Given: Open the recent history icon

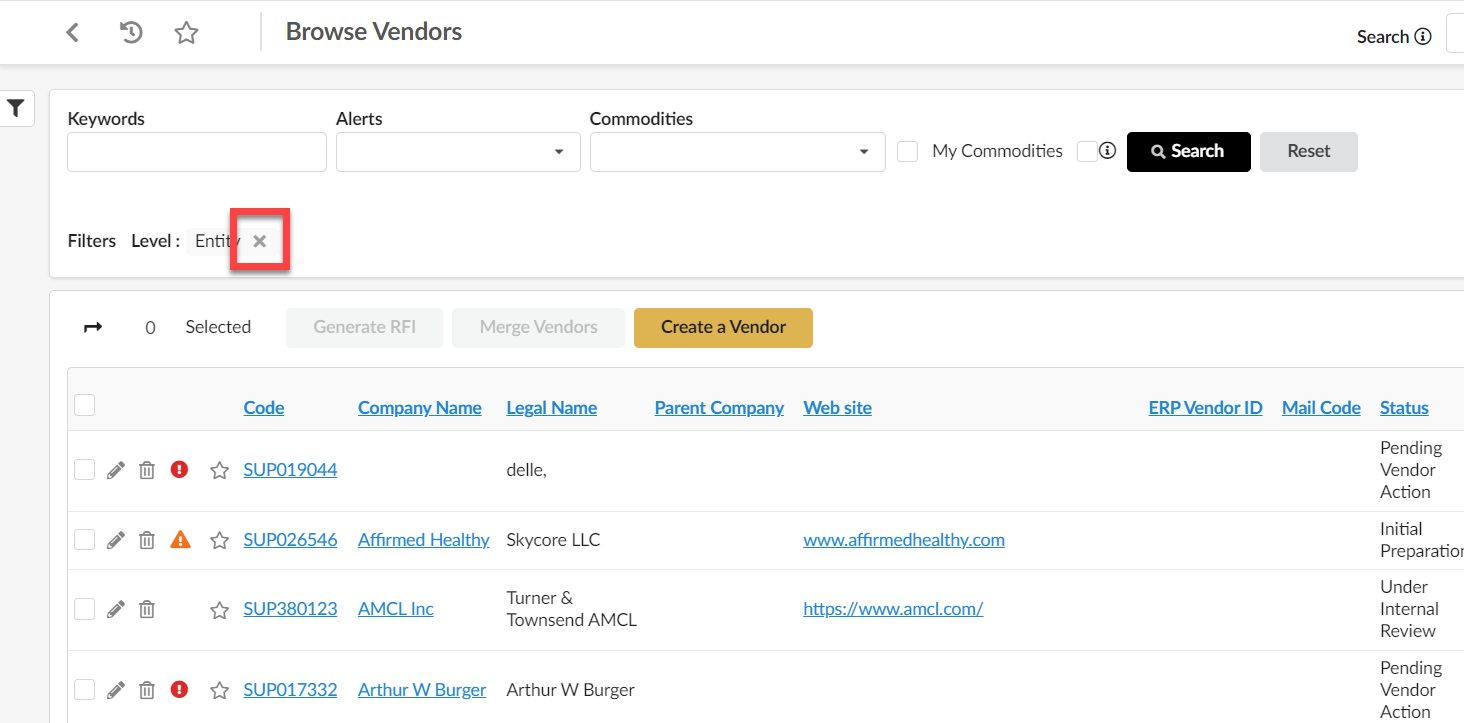Looking at the screenshot, I should [131, 32].
